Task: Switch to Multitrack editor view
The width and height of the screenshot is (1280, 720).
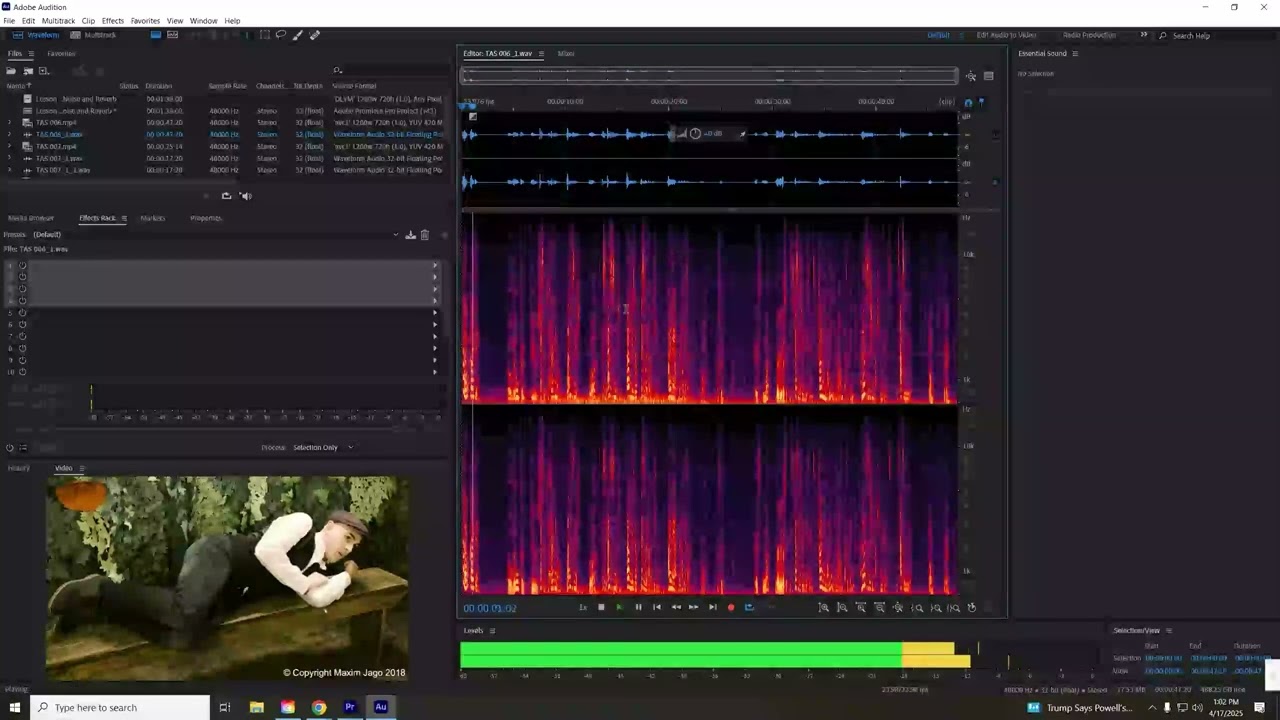Action: click(x=93, y=35)
